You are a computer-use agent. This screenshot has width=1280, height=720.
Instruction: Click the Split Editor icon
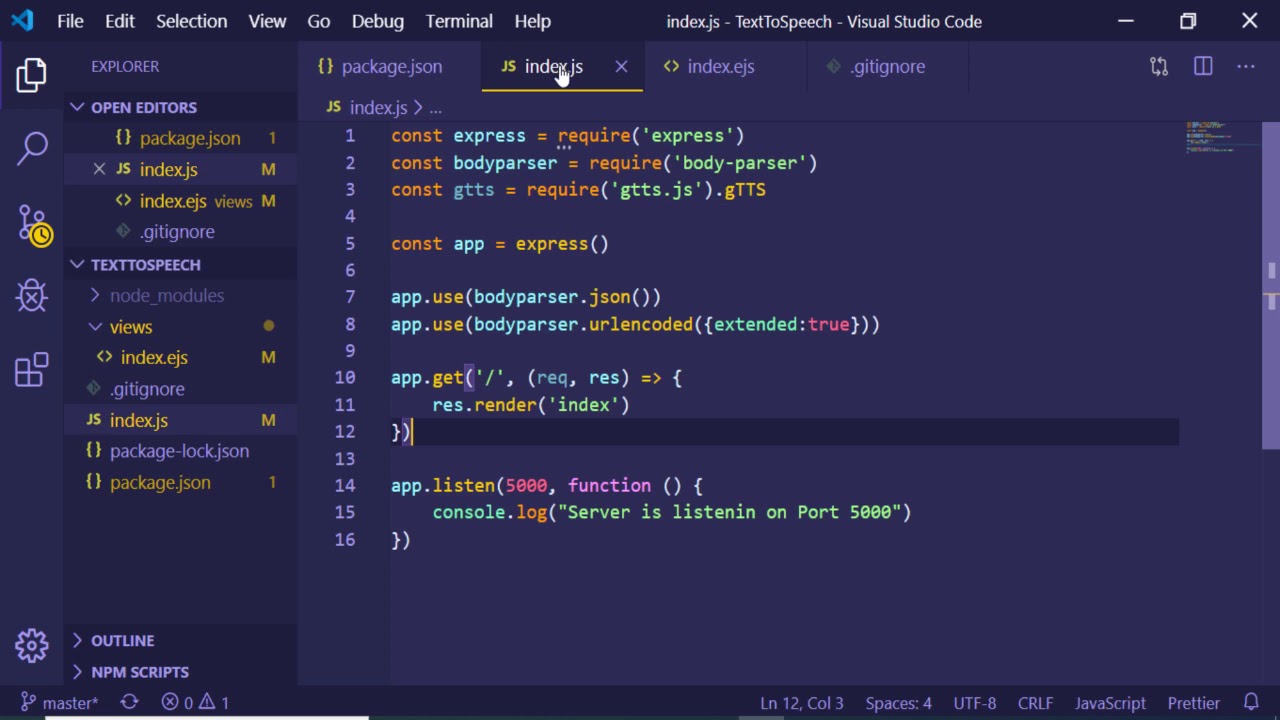(1203, 67)
